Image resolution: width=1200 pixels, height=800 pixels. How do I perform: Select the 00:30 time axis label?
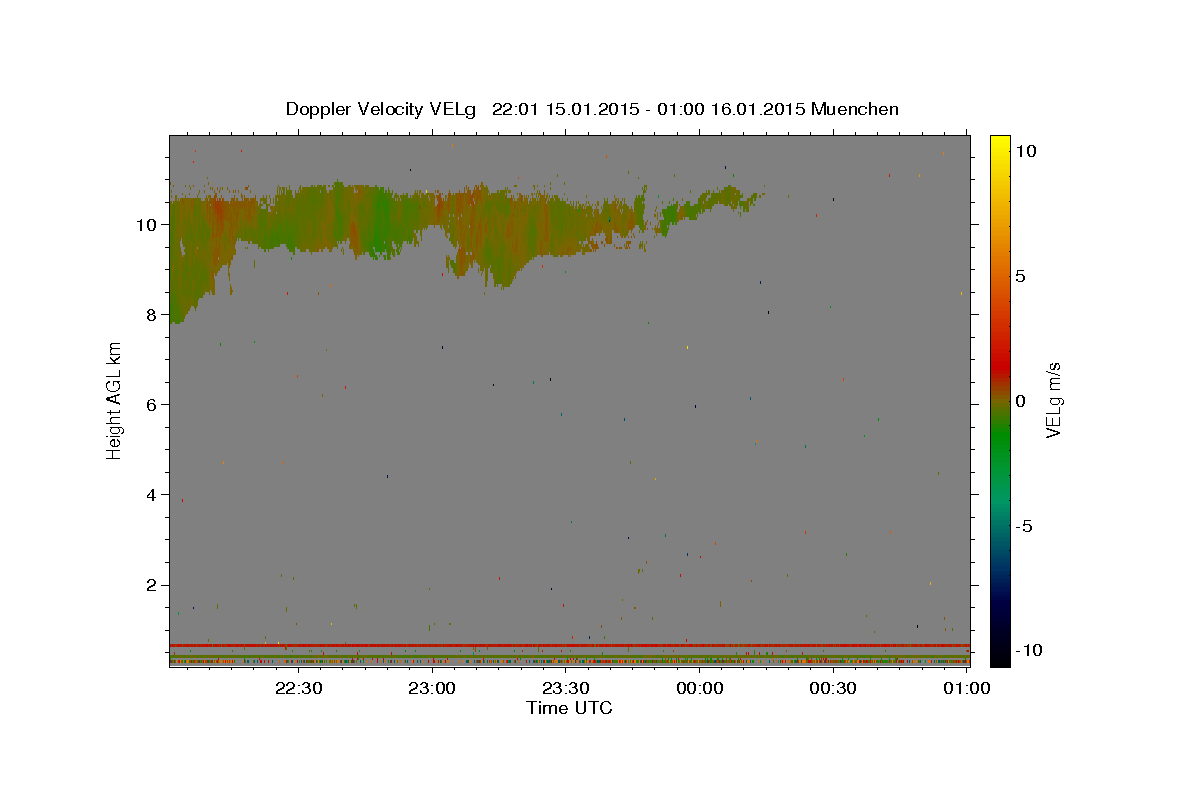(834, 688)
